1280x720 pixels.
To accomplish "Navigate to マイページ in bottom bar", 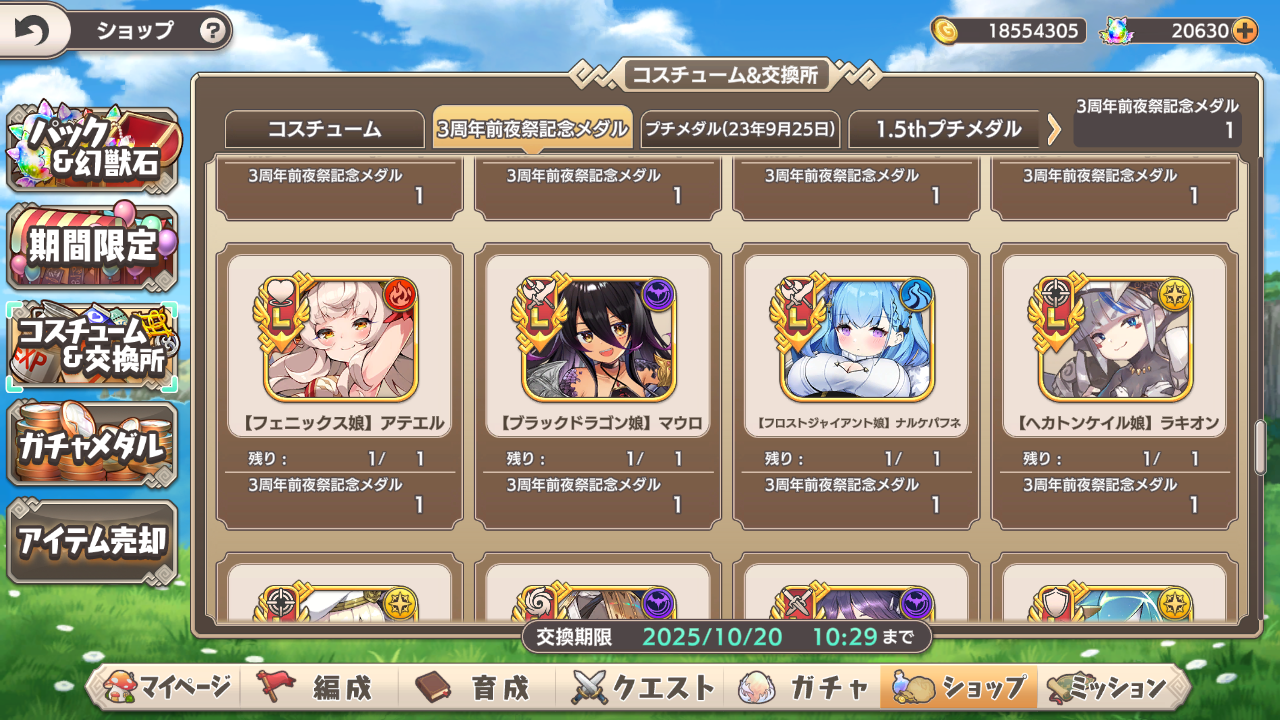I will [169, 688].
